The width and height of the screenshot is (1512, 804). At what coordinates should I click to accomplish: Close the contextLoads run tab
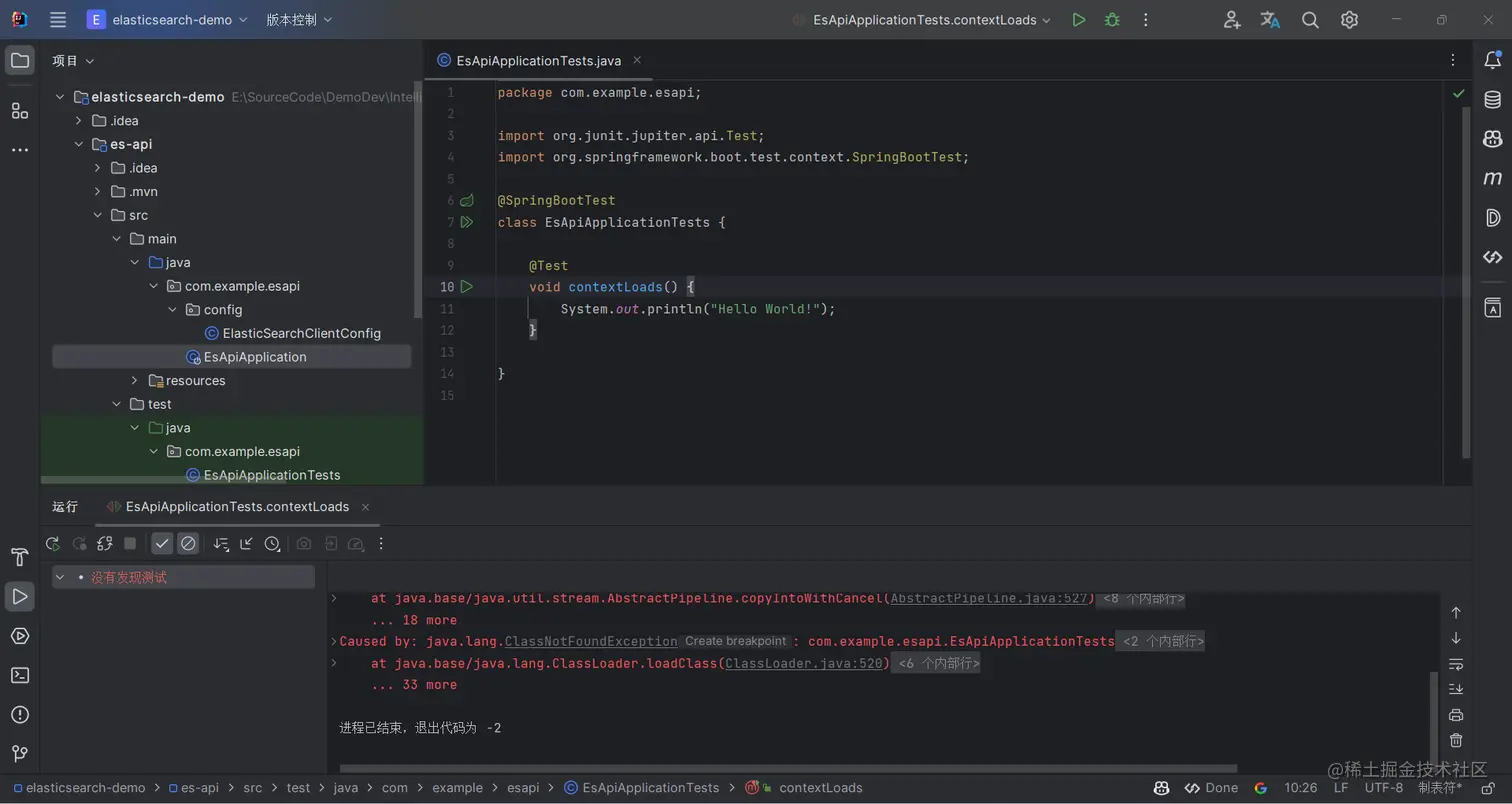(x=365, y=507)
